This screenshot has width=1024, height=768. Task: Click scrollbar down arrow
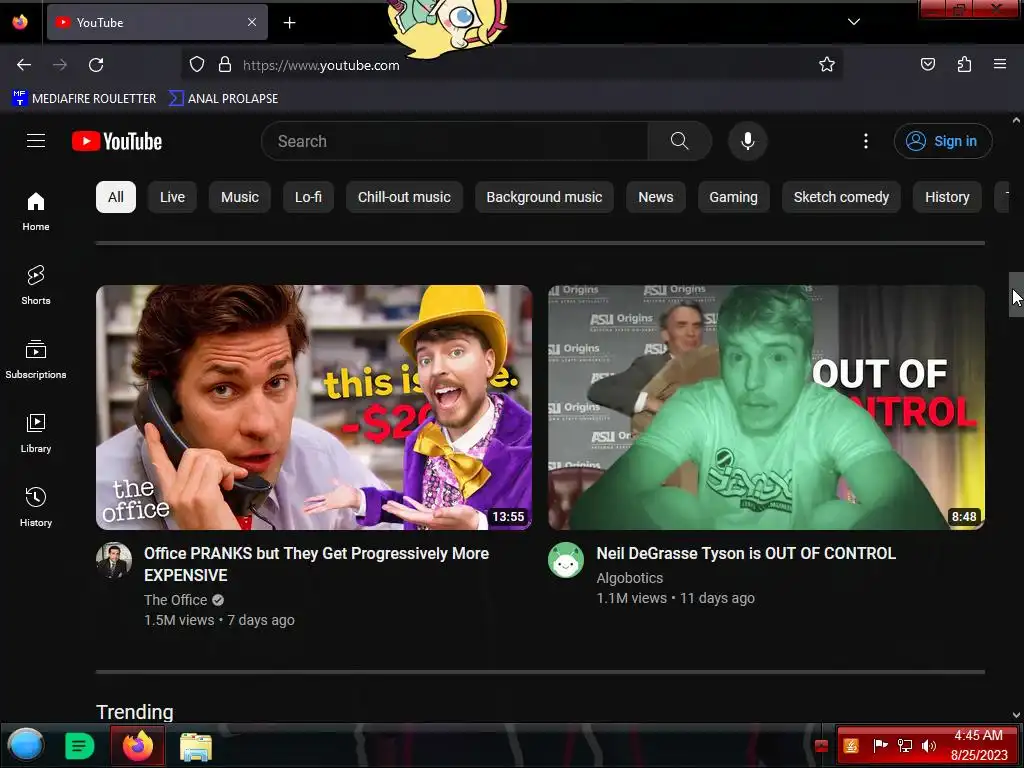1016,715
